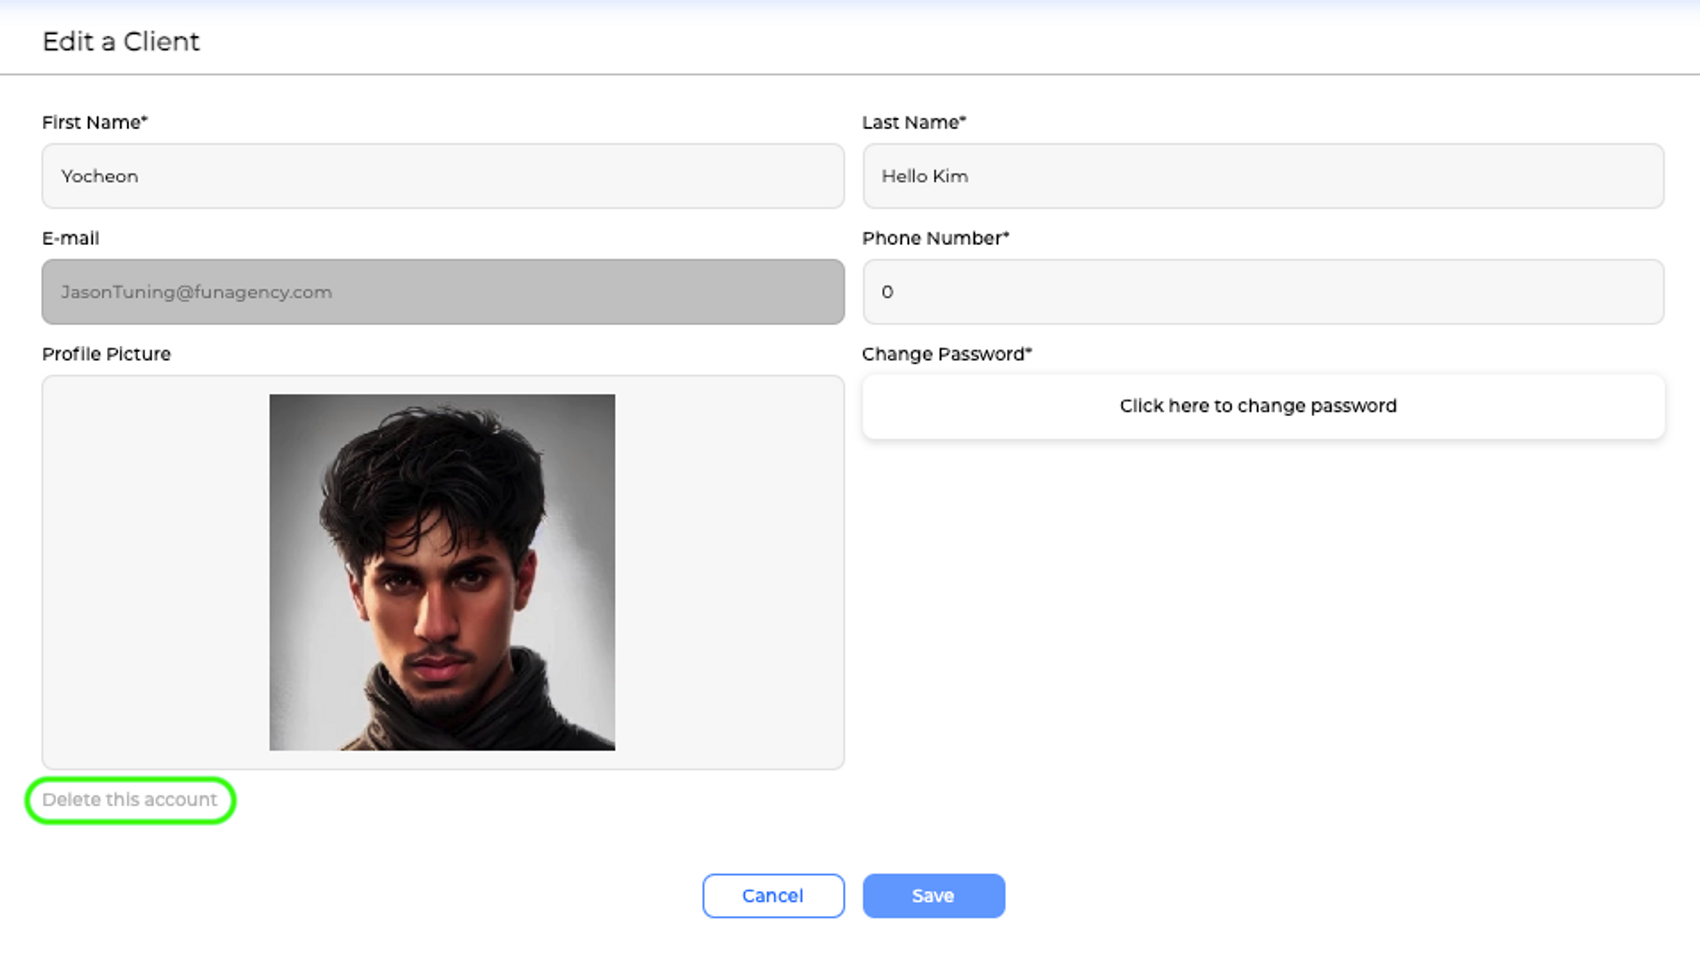
Task: Click the greyed-out E-mail field
Action: point(442,292)
